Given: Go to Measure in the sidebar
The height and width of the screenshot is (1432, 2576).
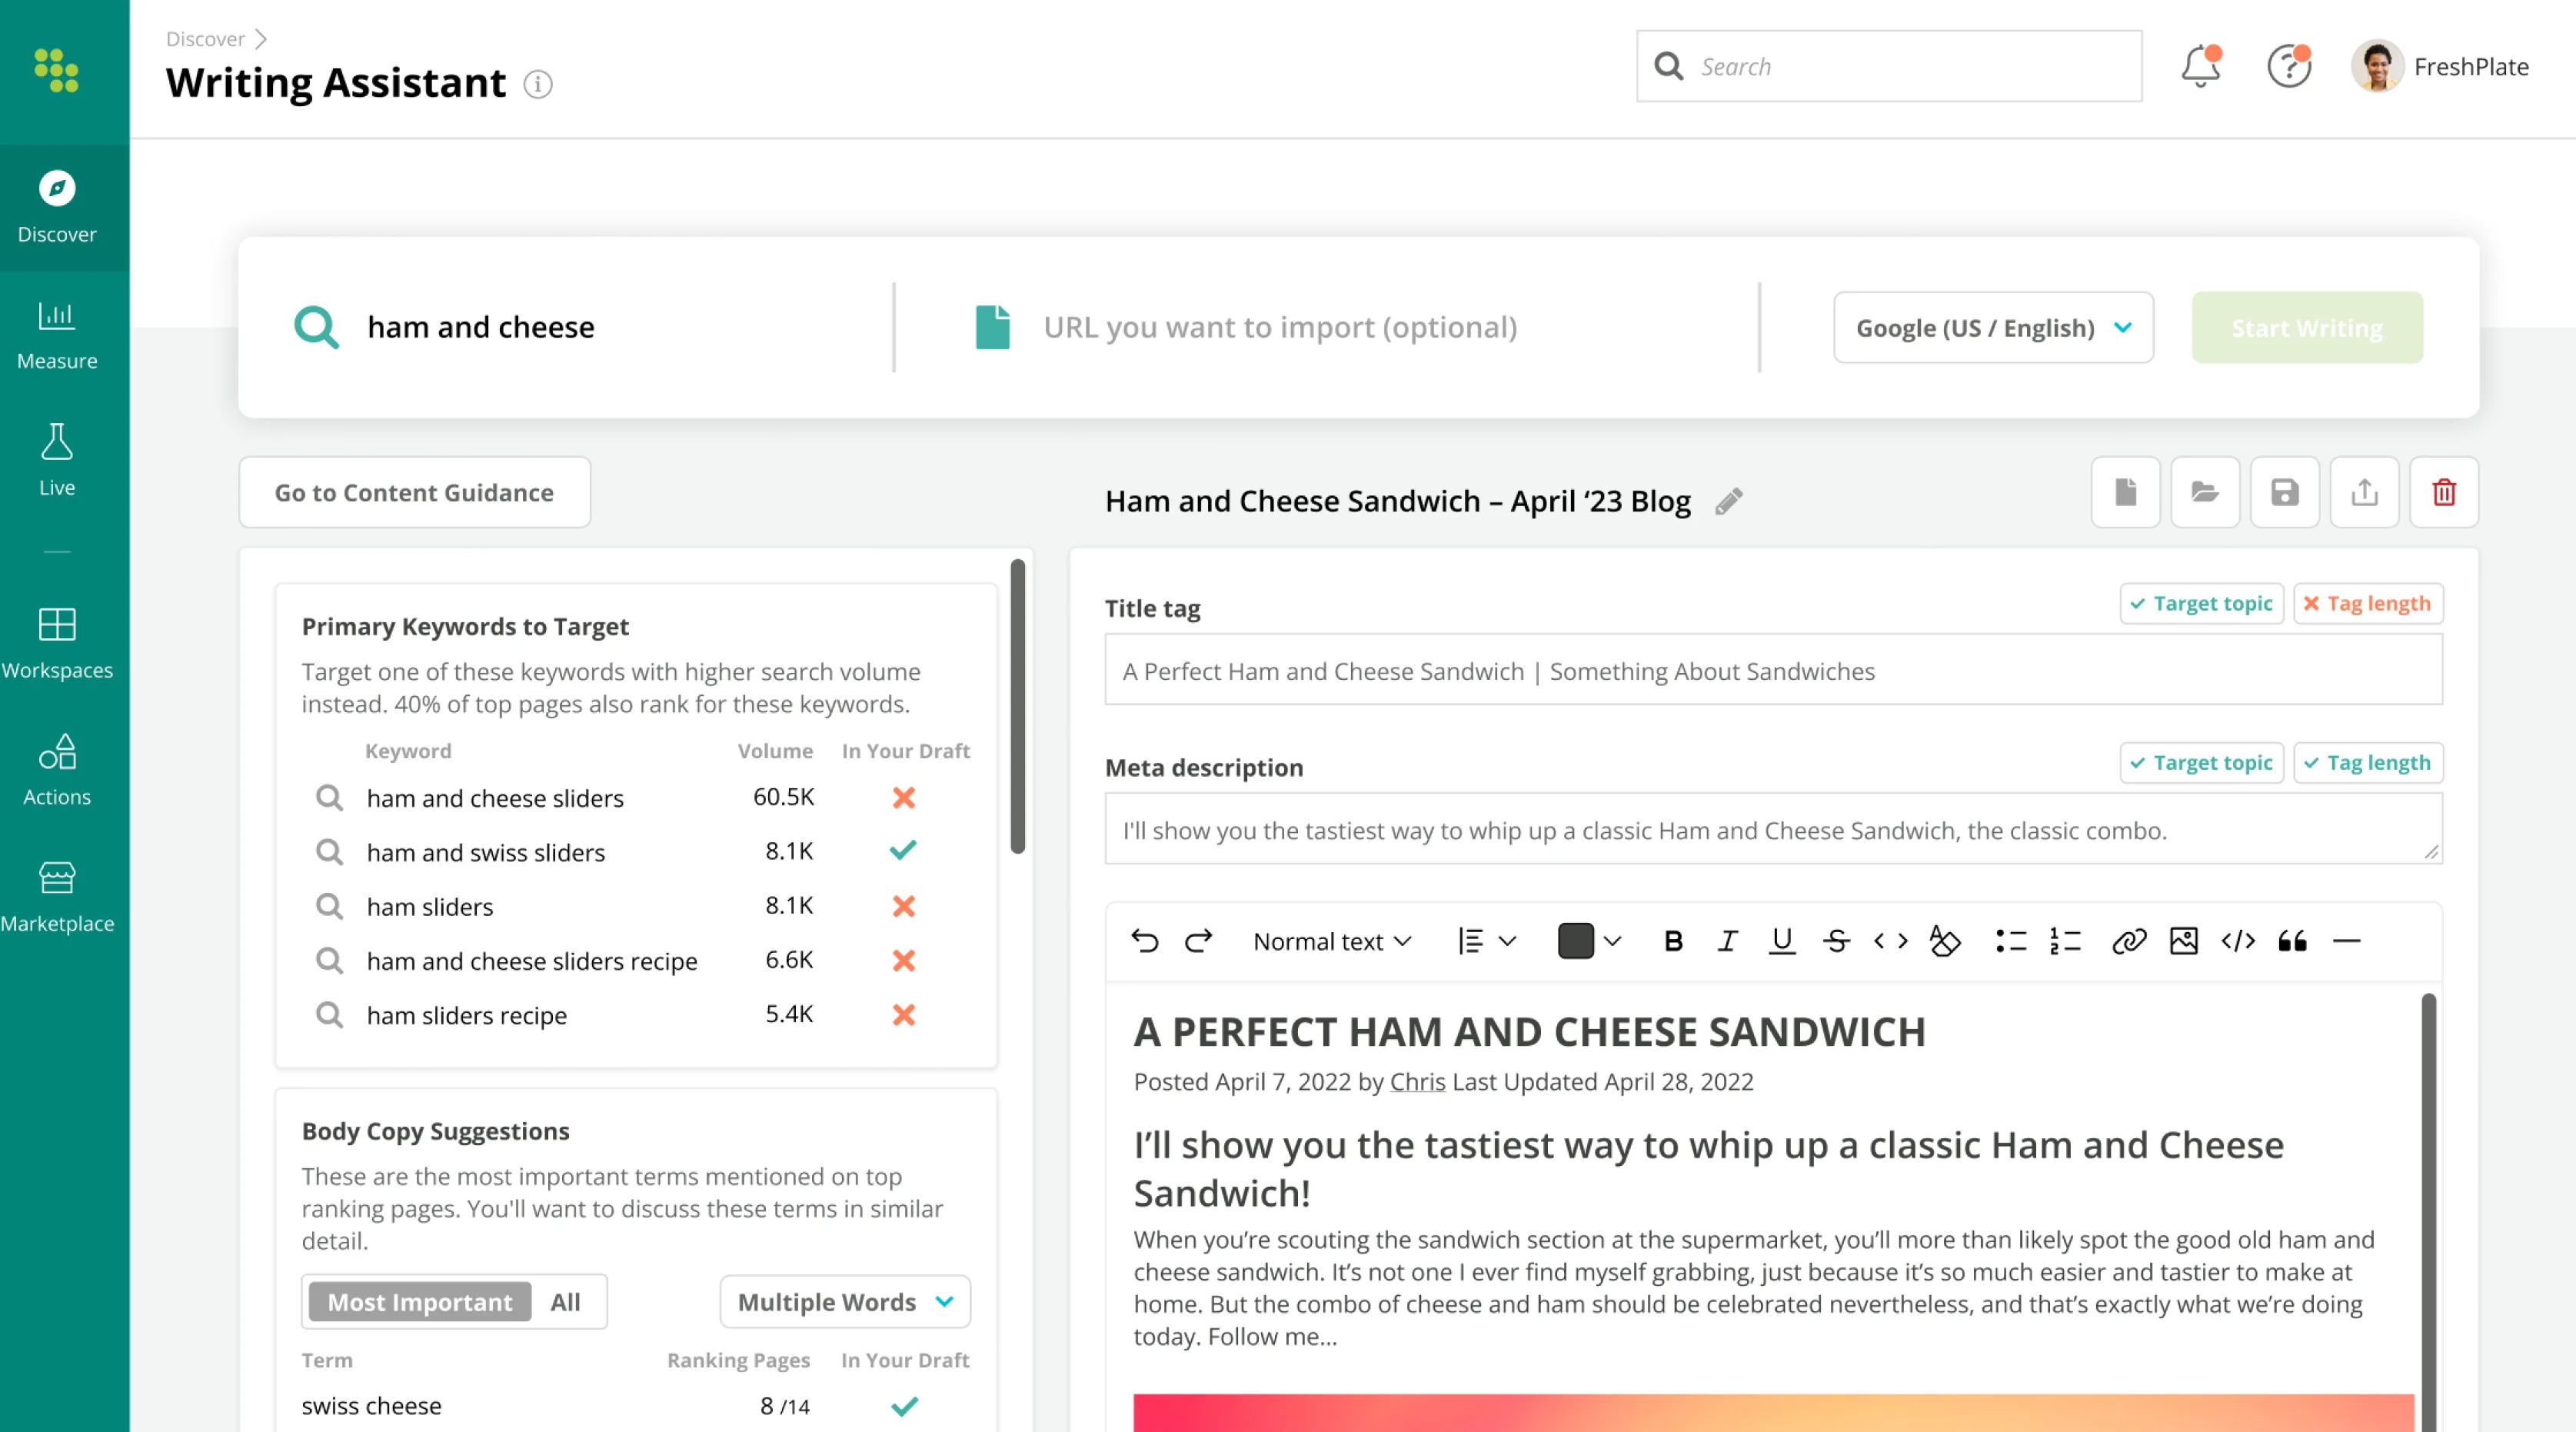Looking at the screenshot, I should (57, 335).
